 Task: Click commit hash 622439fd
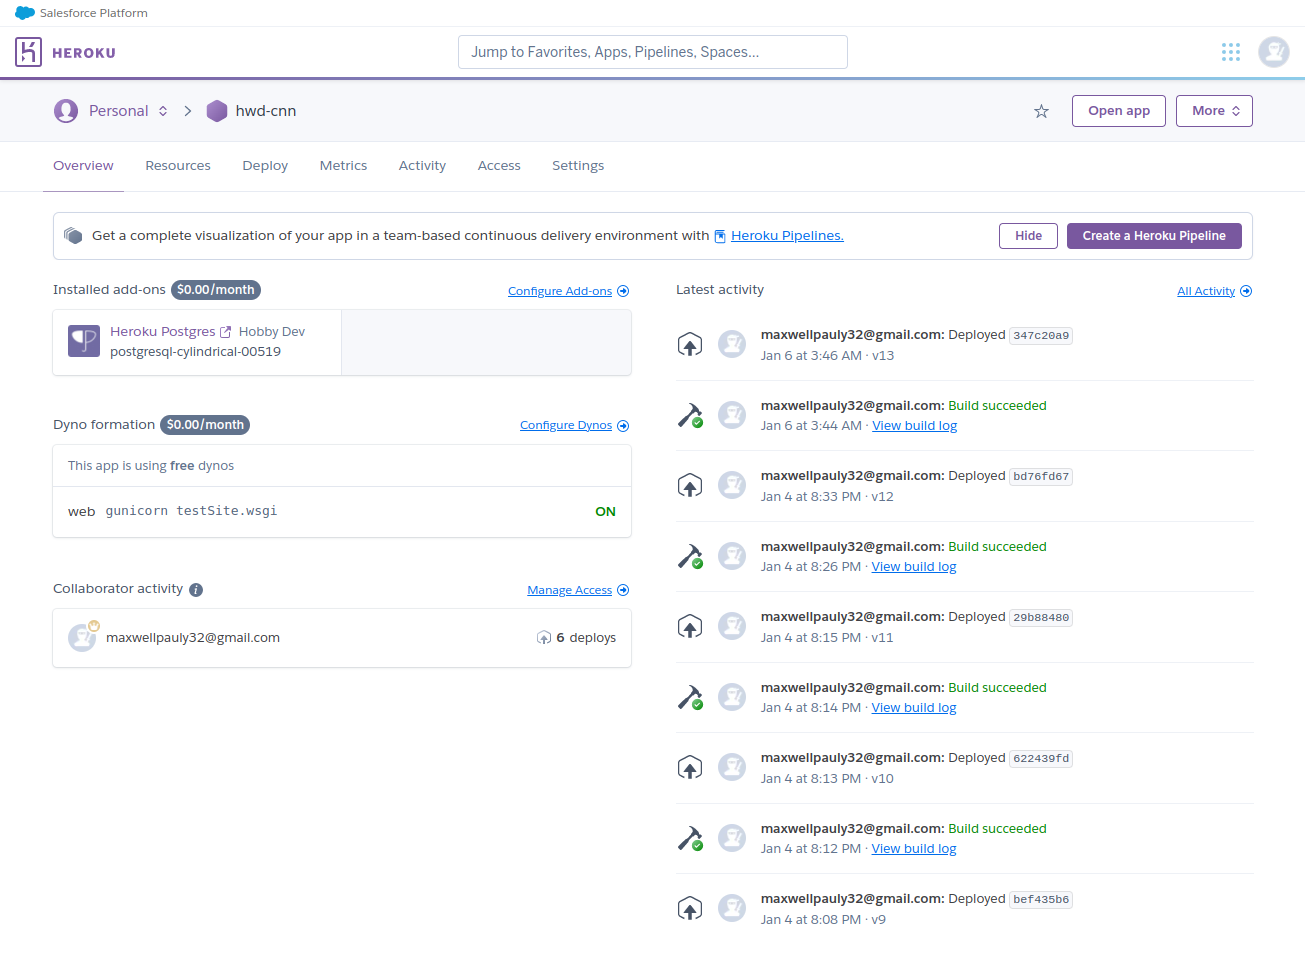tap(1041, 759)
